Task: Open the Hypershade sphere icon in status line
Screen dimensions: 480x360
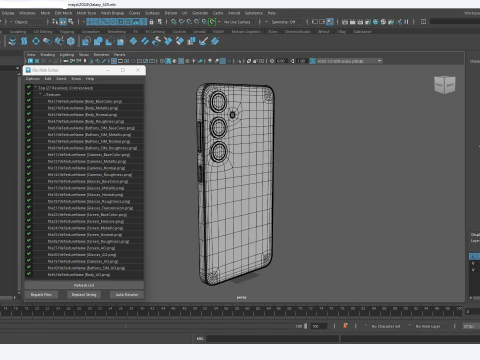Action: tap(375, 22)
